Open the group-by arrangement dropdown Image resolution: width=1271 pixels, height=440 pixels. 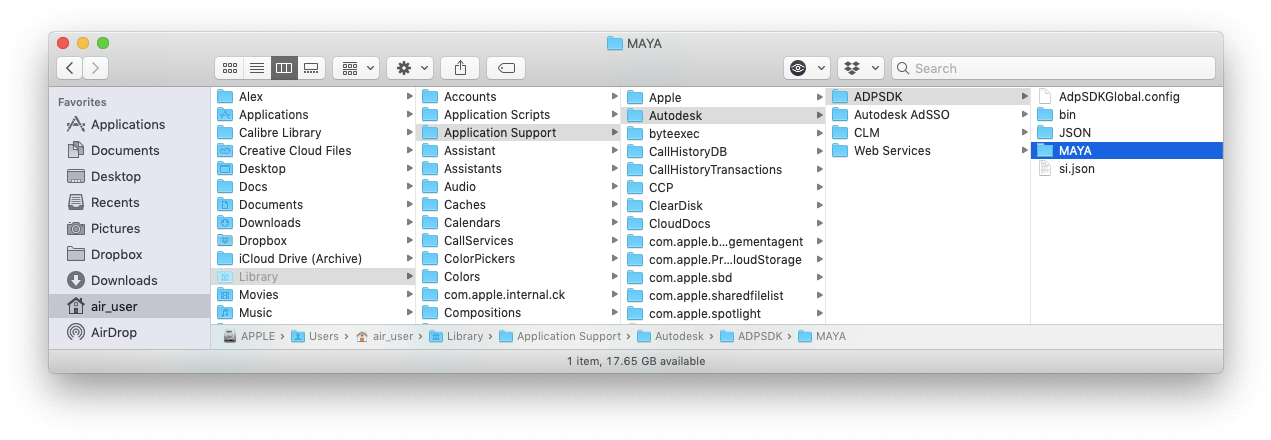point(356,68)
